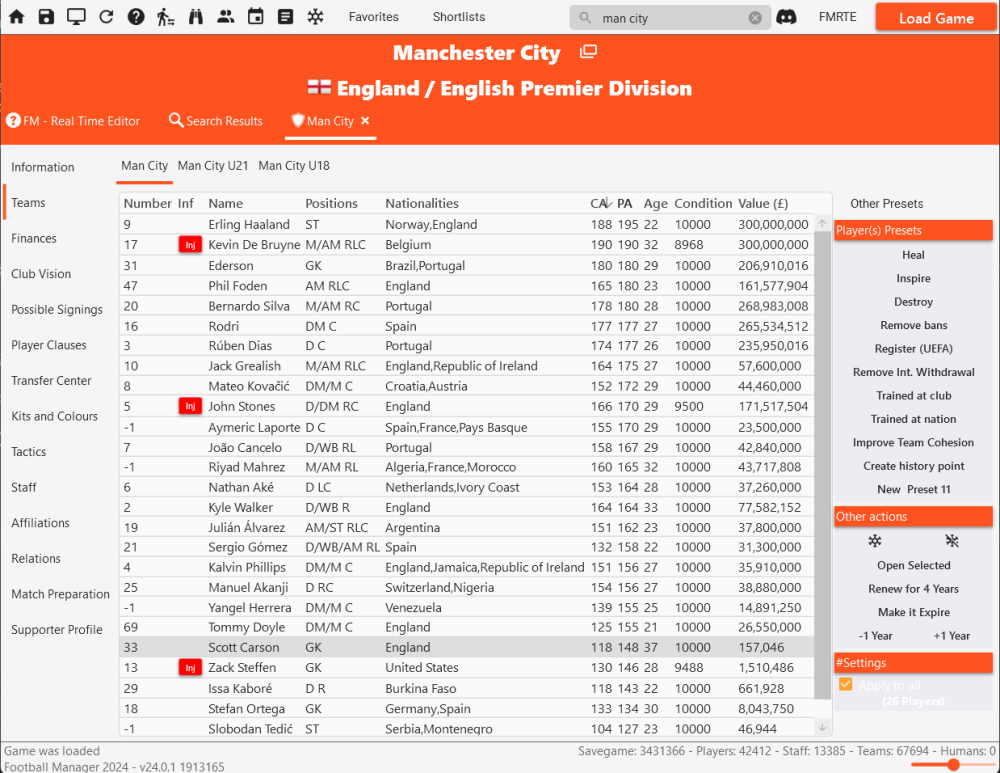Viewport: 1000px width, 773px height.
Task: Open the Finances section in sidebar
Action: [34, 239]
